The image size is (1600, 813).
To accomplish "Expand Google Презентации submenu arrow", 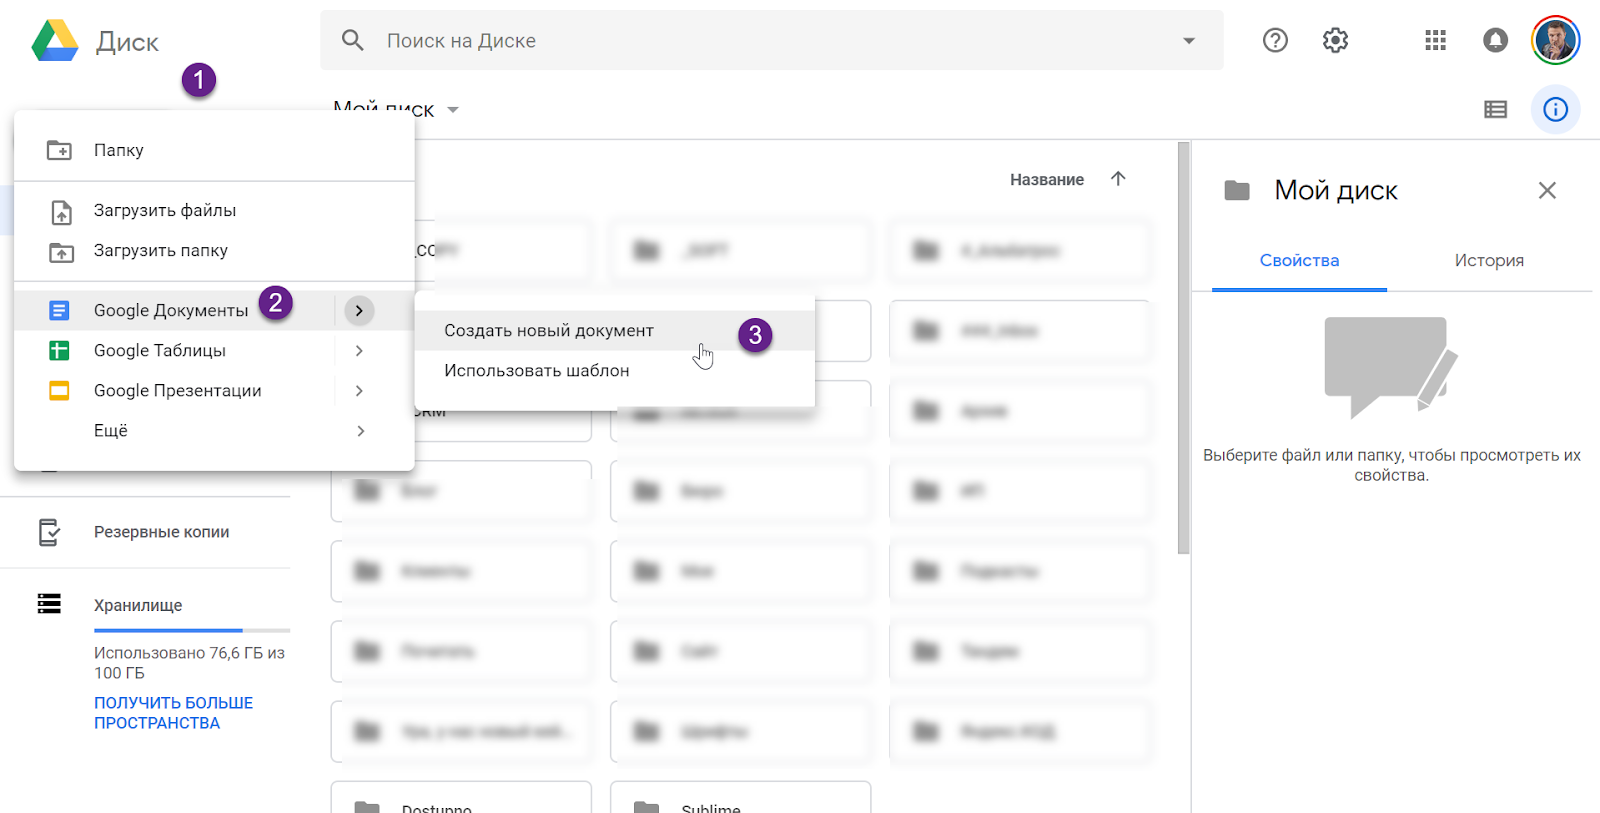I will click(359, 390).
